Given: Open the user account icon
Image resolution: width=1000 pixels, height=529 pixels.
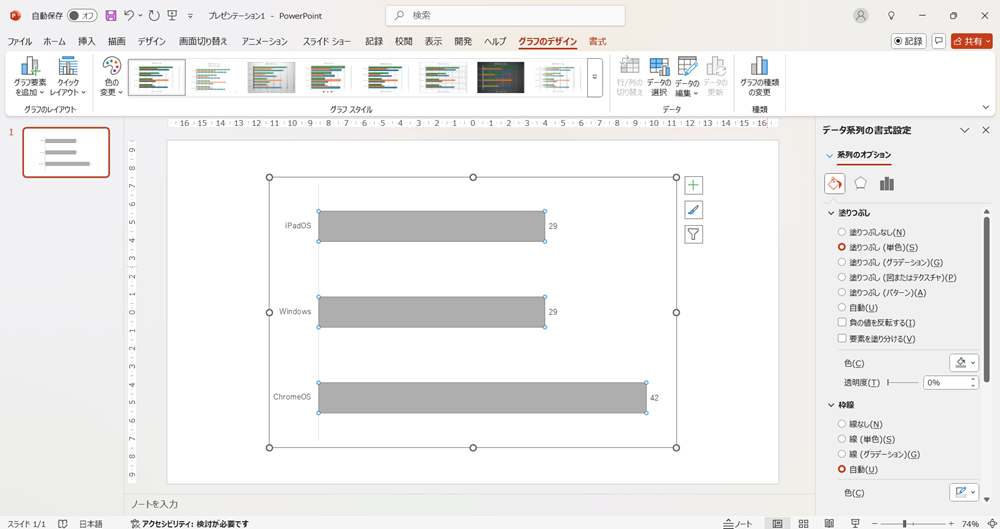Looking at the screenshot, I should (861, 16).
